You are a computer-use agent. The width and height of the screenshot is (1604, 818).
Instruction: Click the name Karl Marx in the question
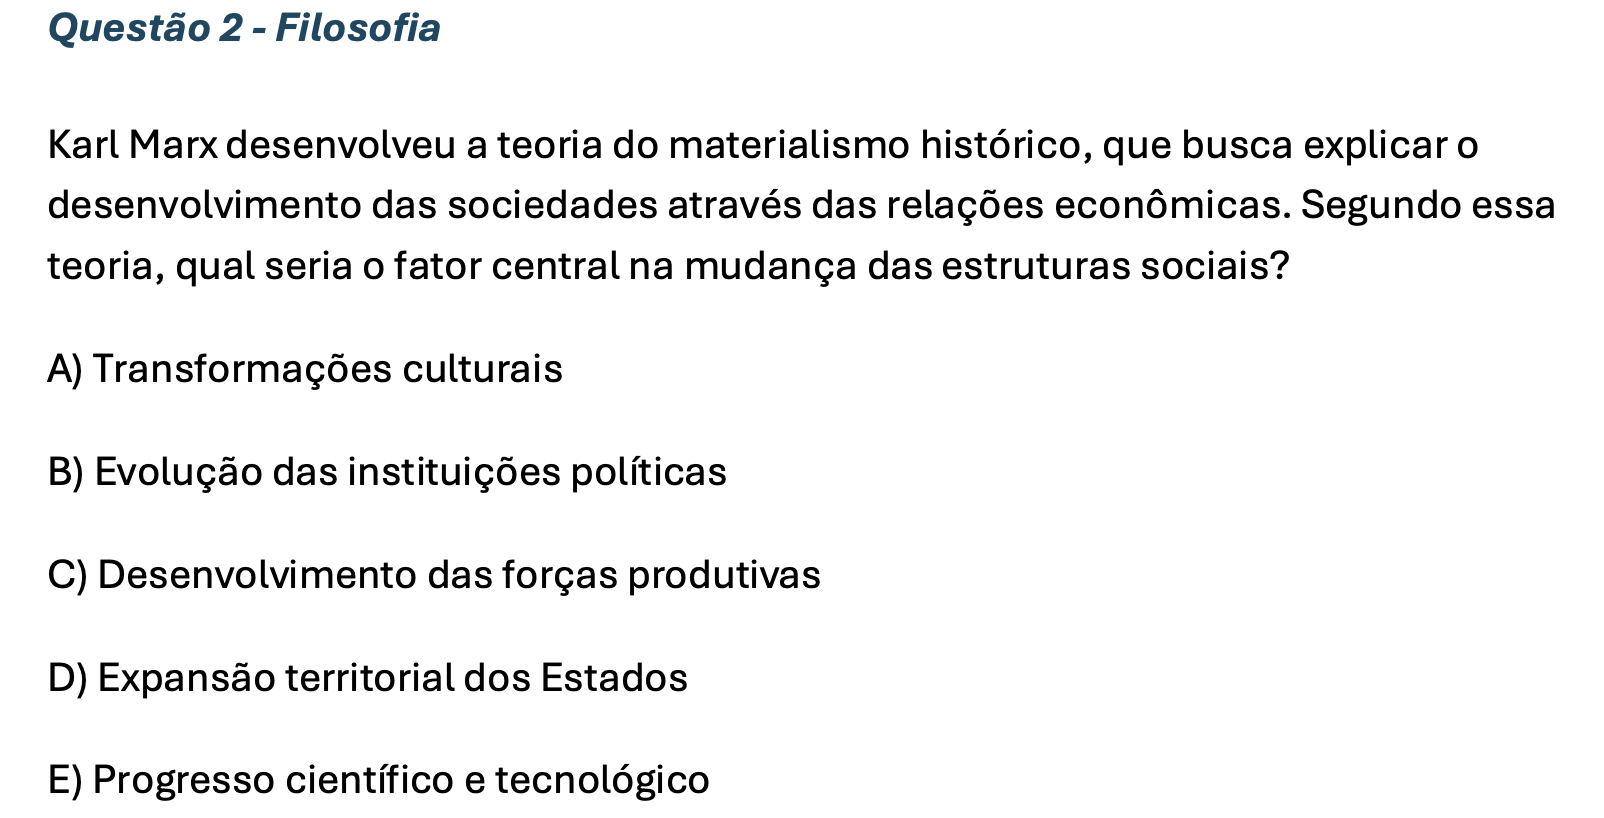pyautogui.click(x=132, y=146)
